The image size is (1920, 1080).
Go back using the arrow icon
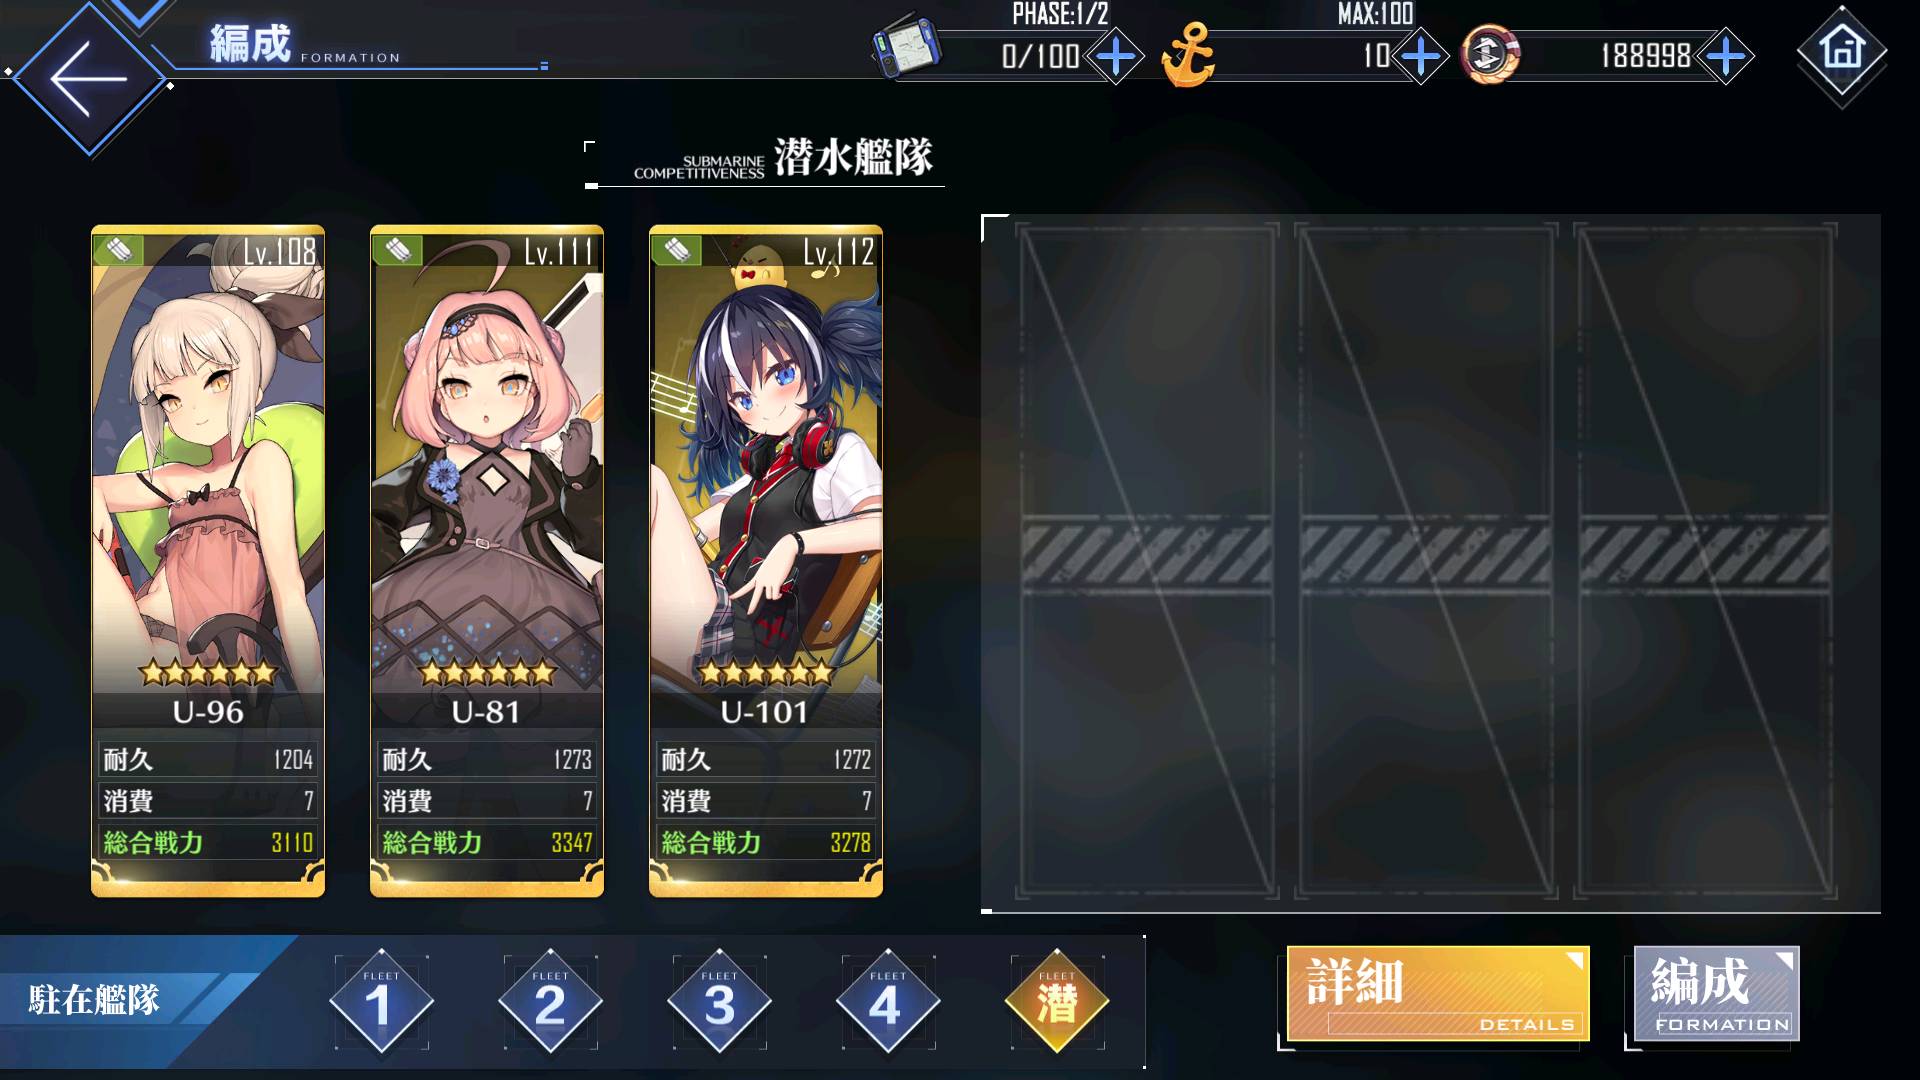[90, 78]
